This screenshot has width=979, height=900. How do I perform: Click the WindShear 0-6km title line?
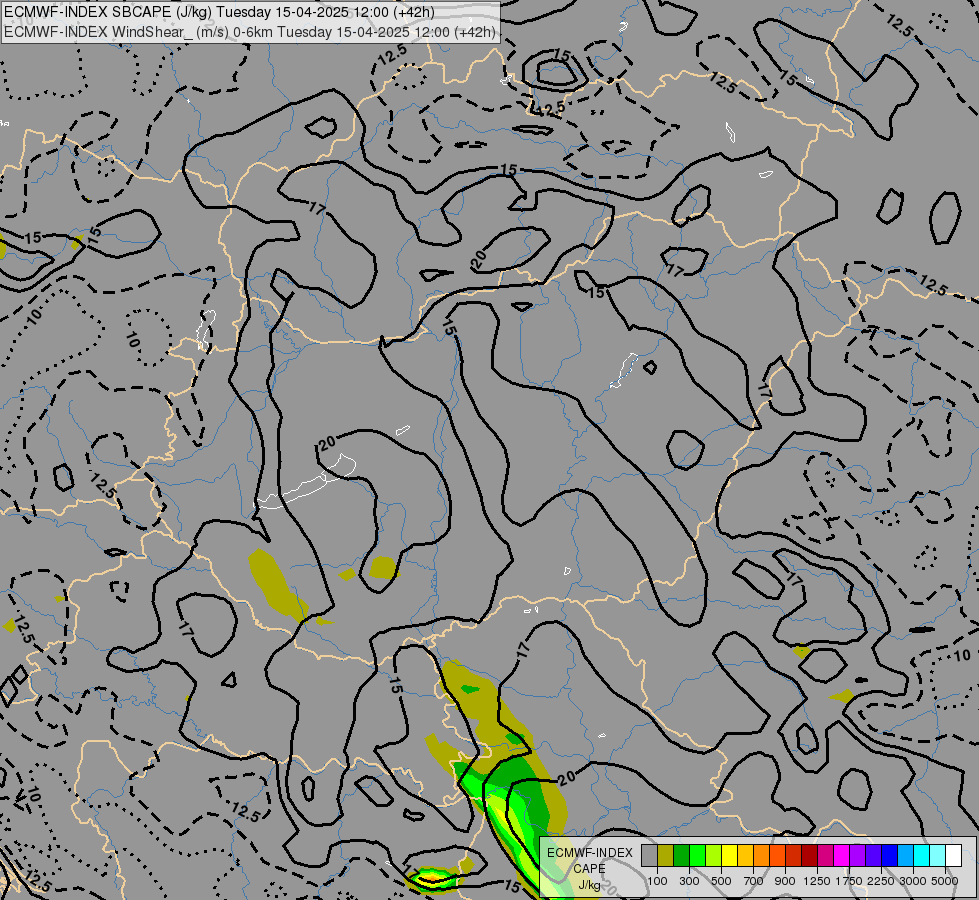[250, 32]
